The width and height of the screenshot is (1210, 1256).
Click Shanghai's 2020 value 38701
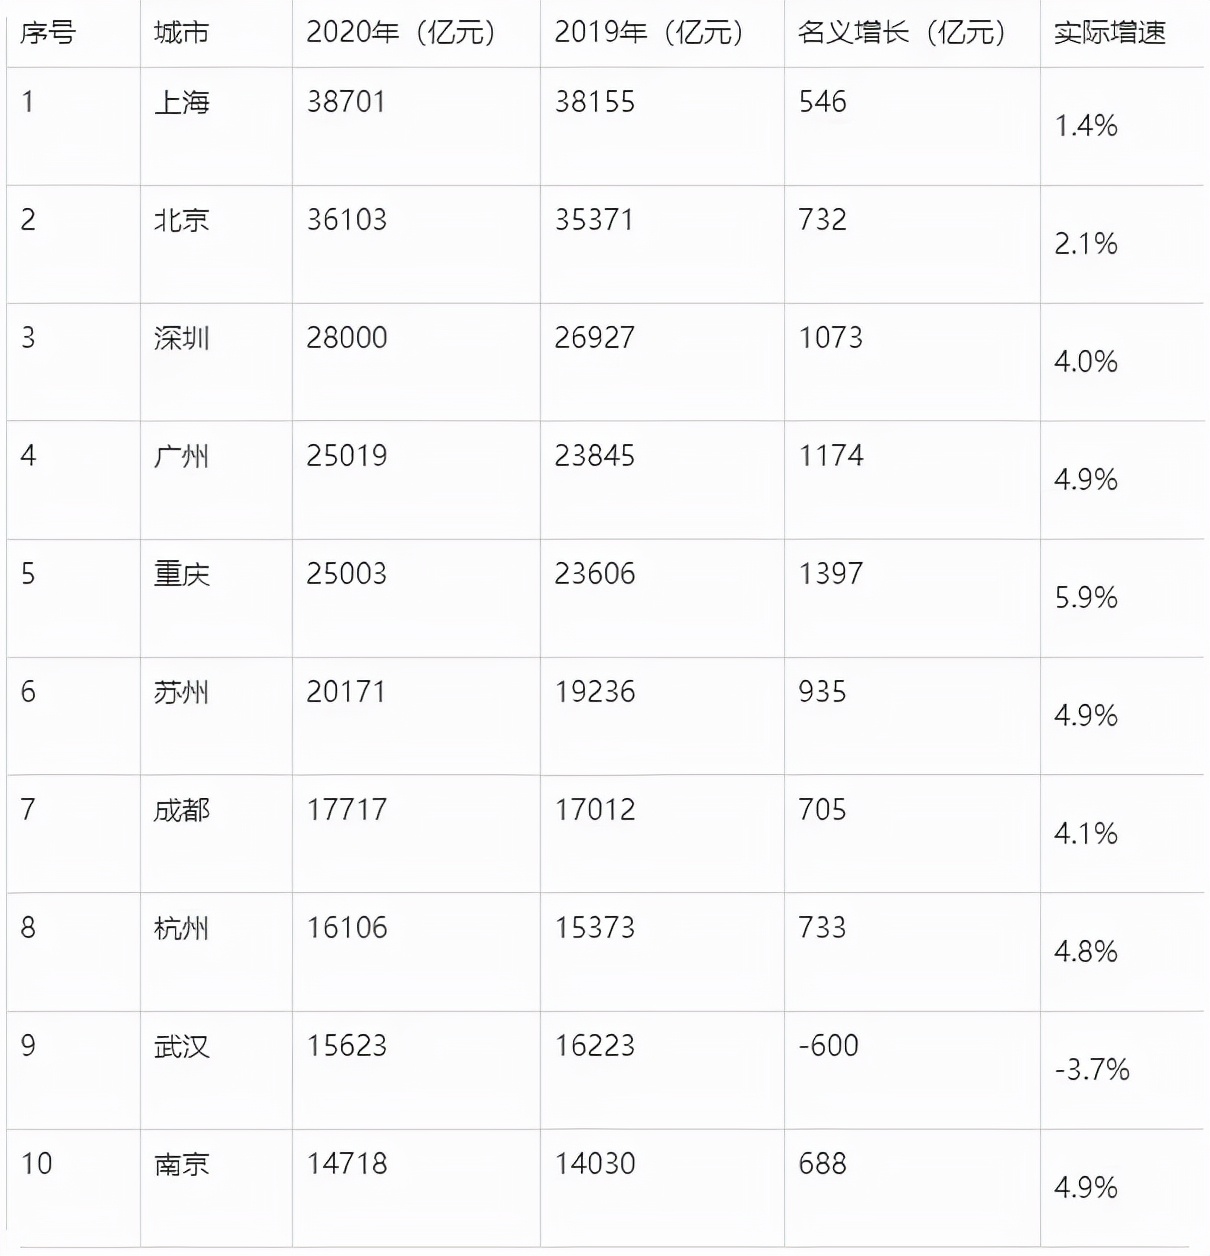click(346, 102)
